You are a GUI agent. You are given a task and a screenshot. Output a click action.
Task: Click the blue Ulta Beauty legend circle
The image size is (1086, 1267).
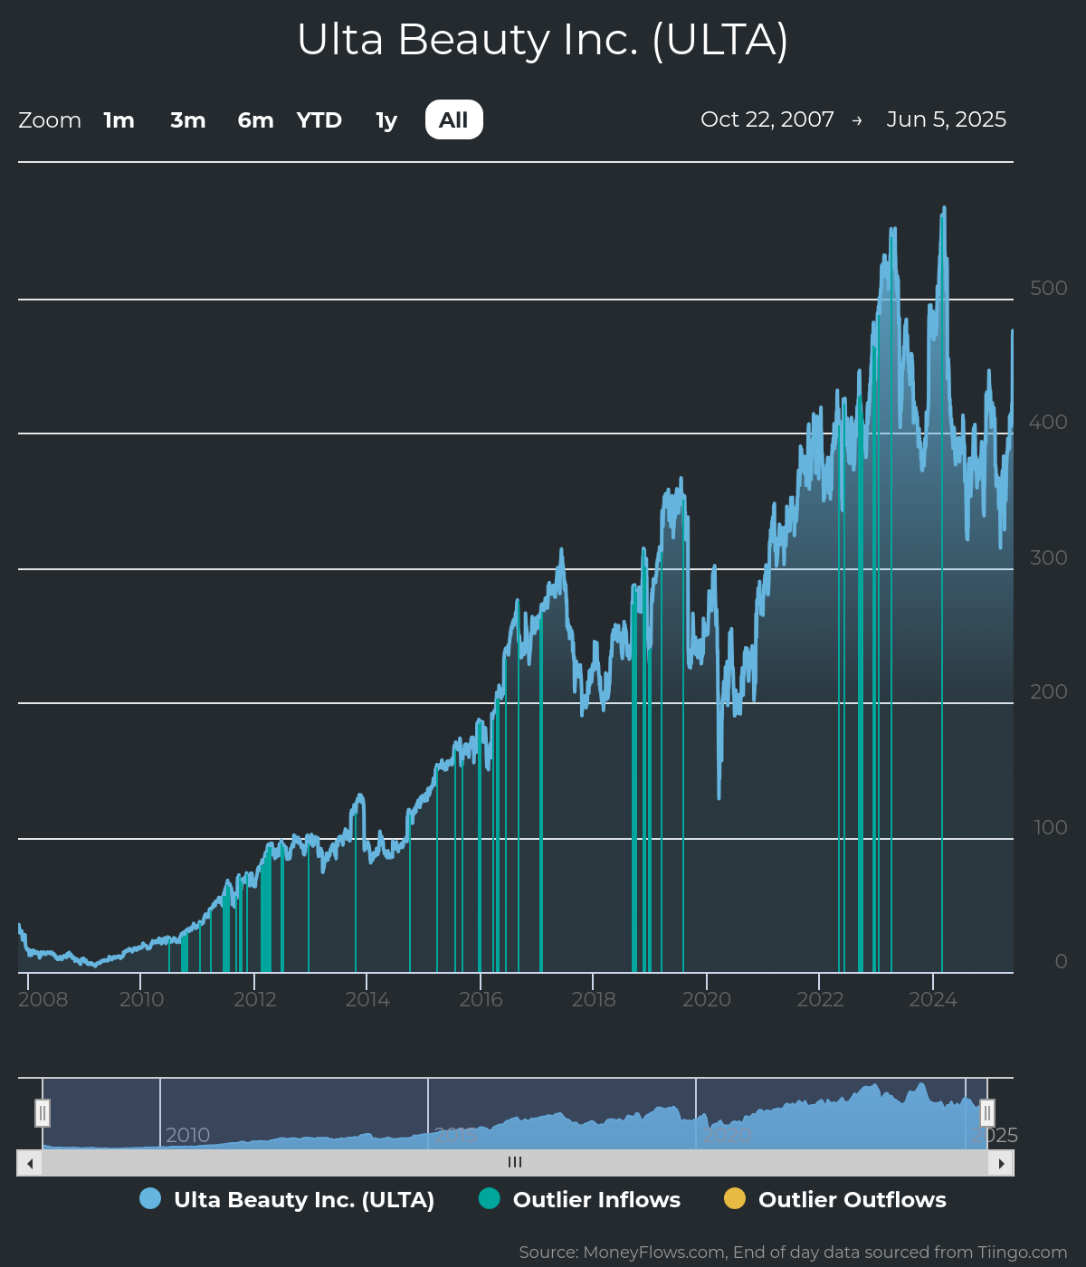click(x=150, y=1199)
